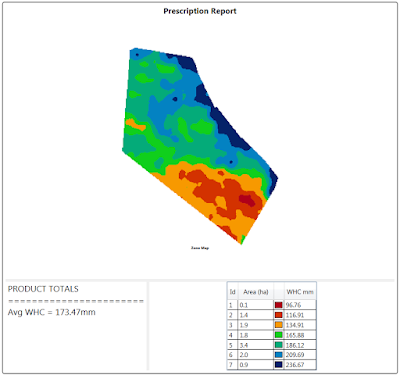
Task: Select the dark red swatch for 96.76
Action: pos(279,305)
